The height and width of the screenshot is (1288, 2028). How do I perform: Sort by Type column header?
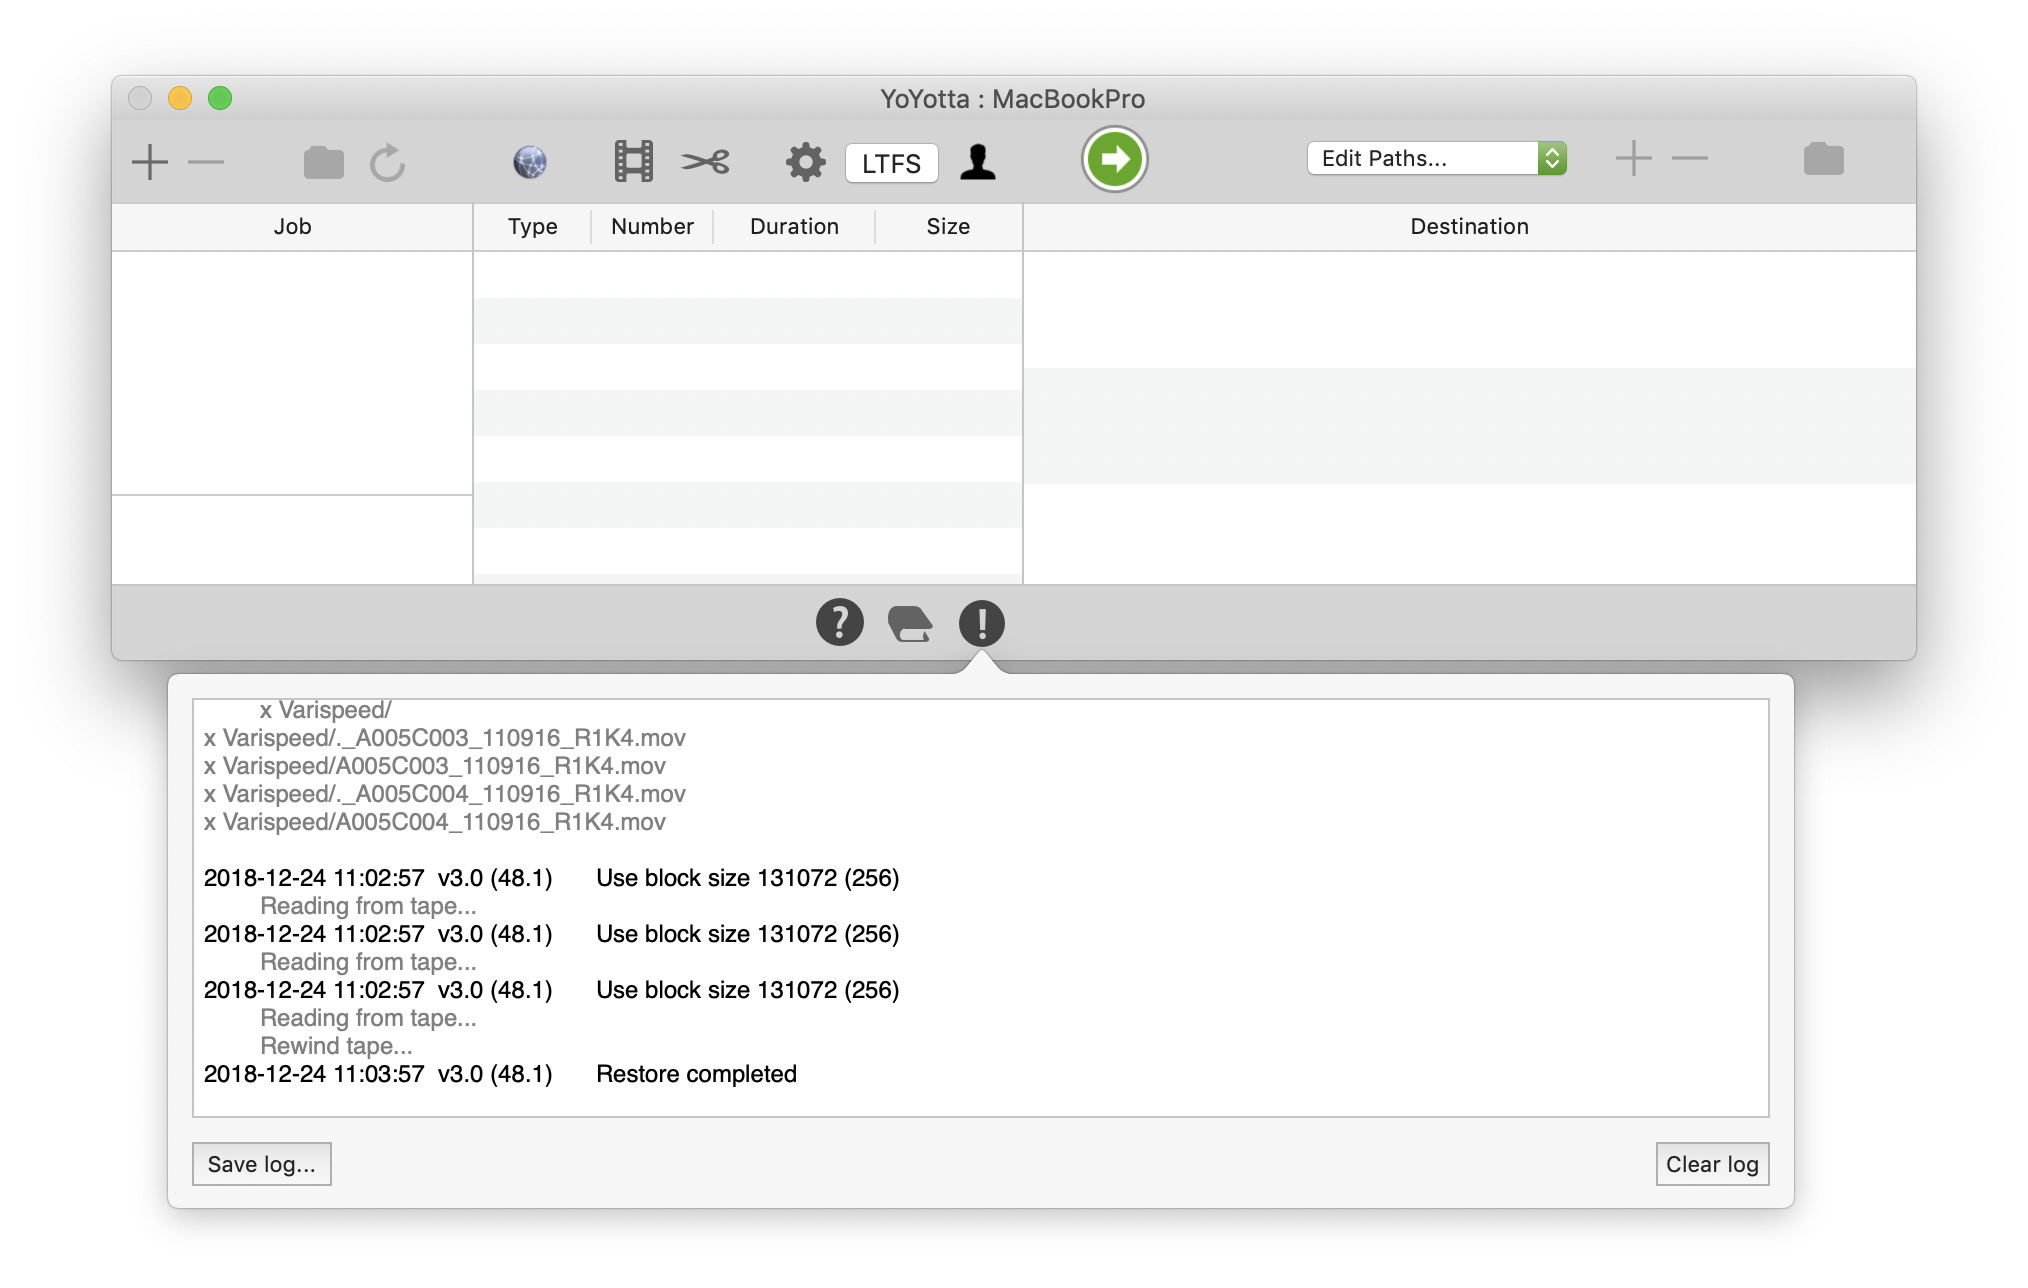[532, 226]
